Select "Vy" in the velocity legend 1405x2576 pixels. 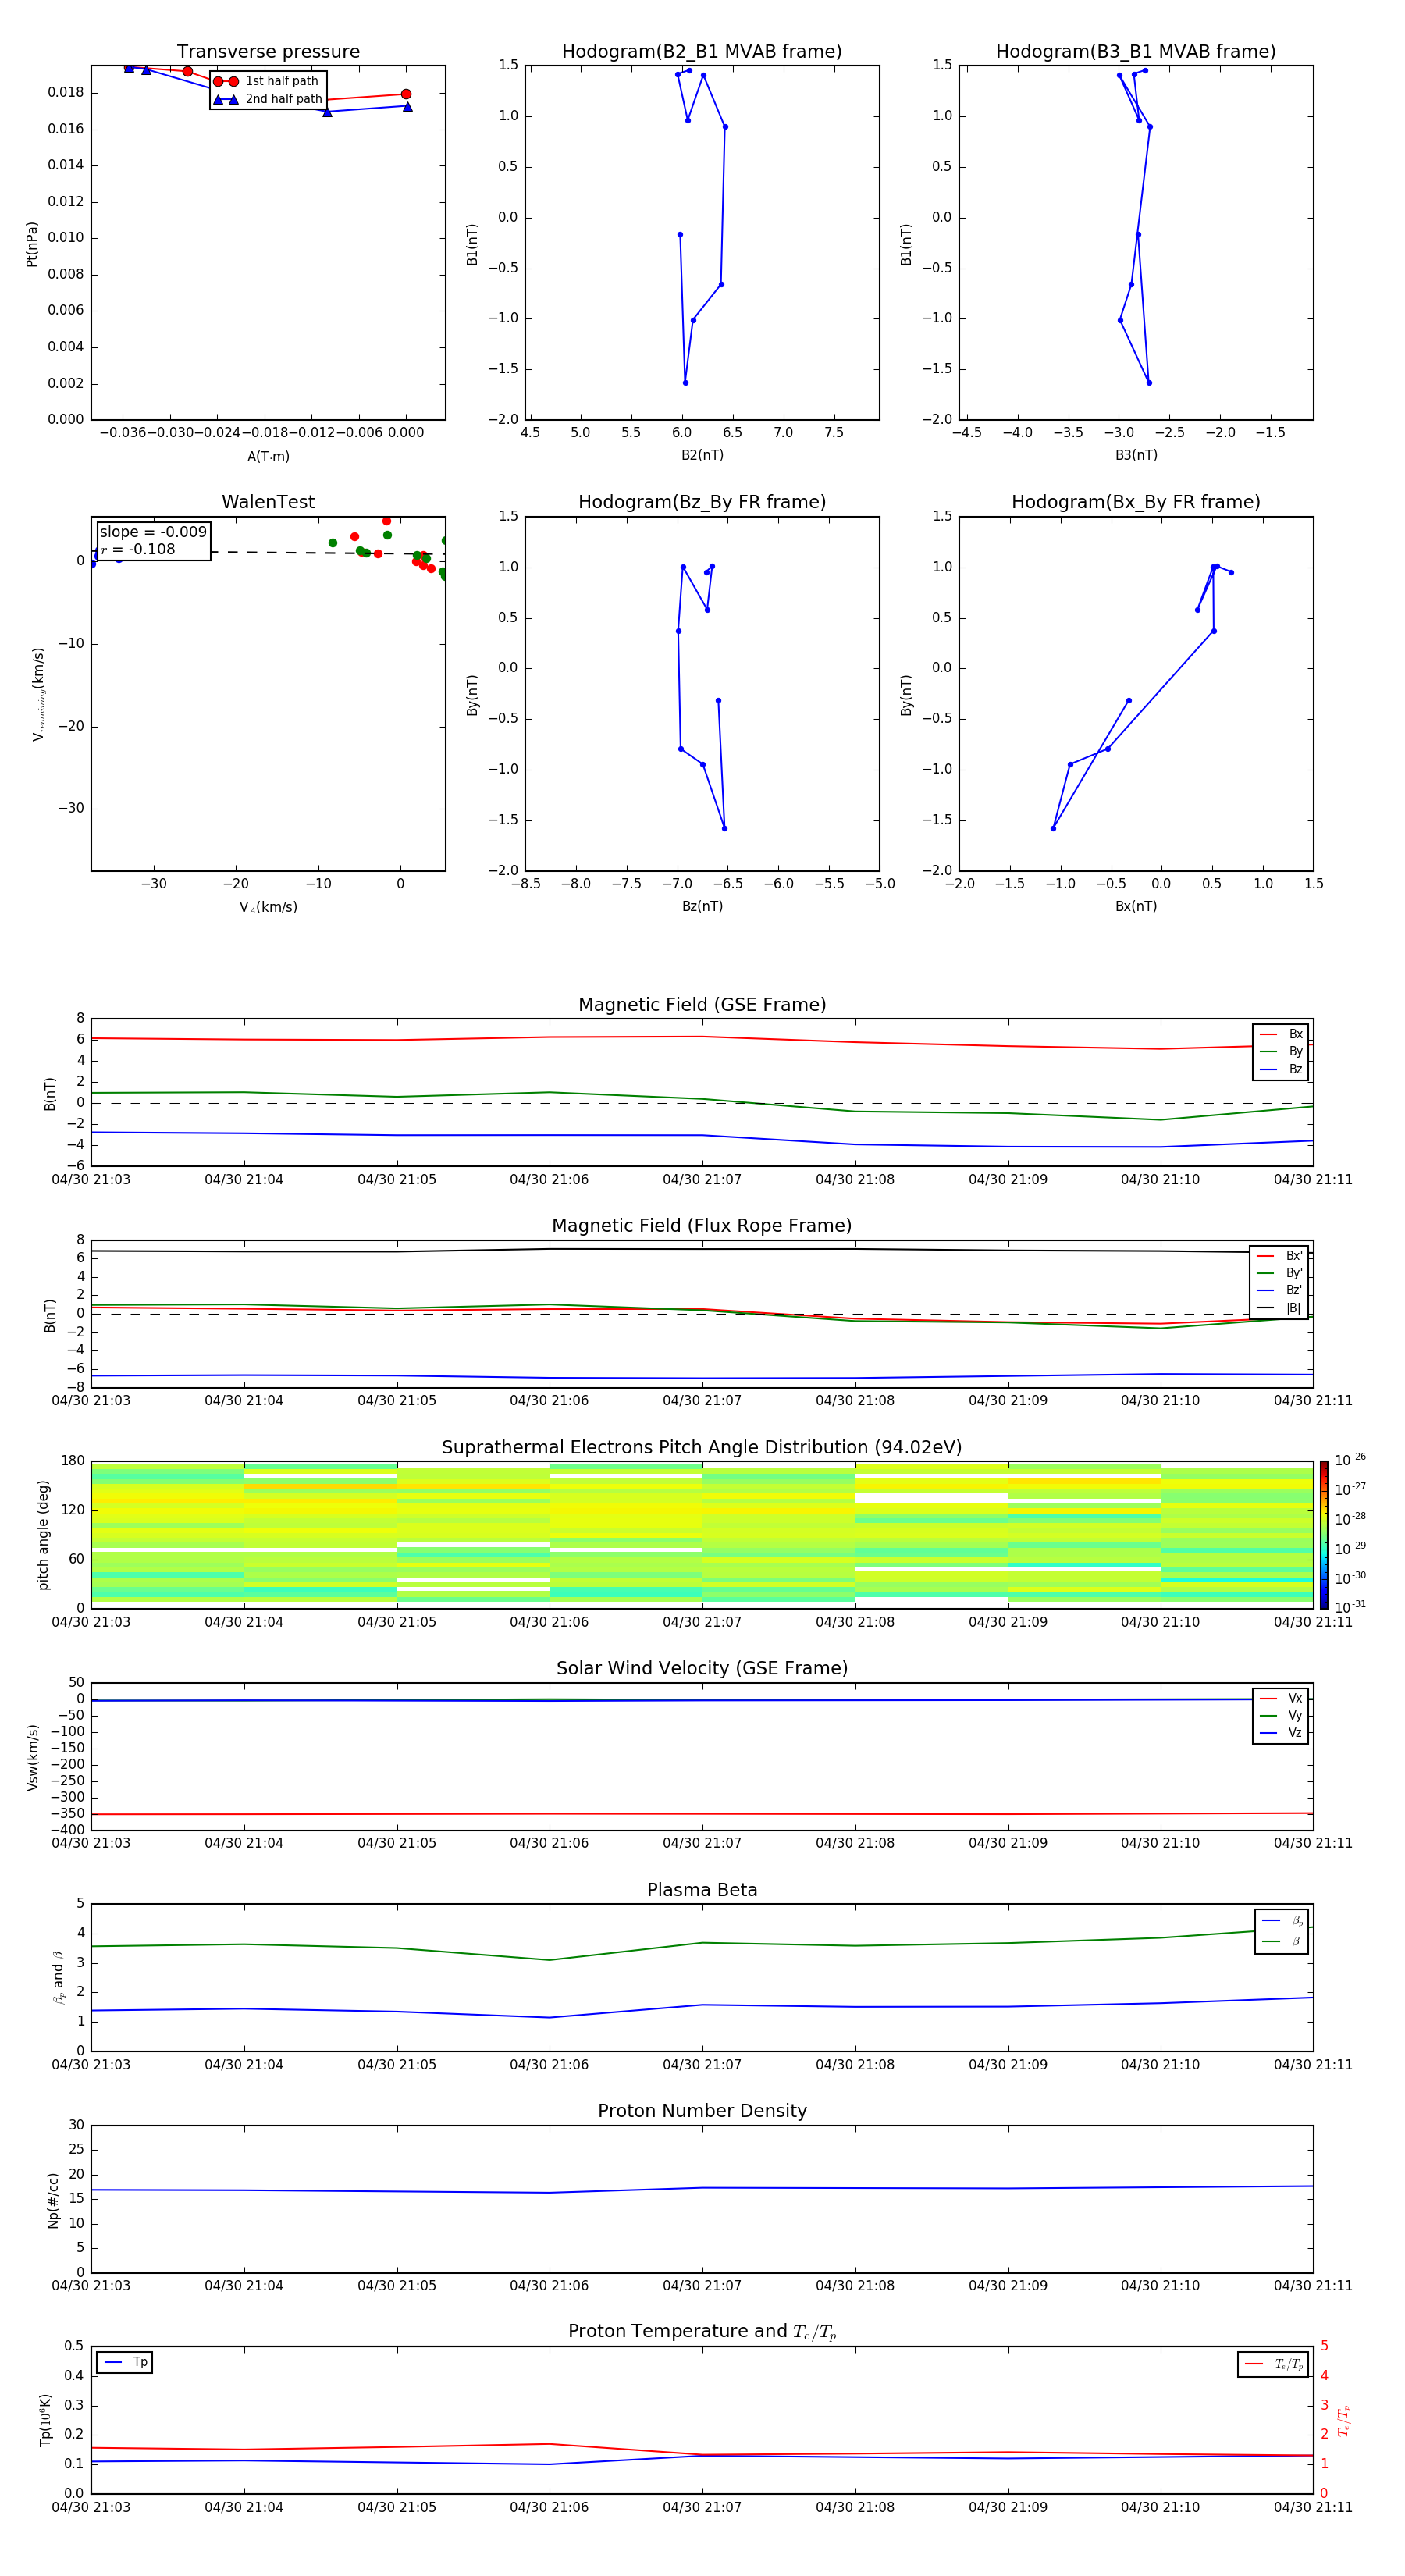tap(1282, 1716)
